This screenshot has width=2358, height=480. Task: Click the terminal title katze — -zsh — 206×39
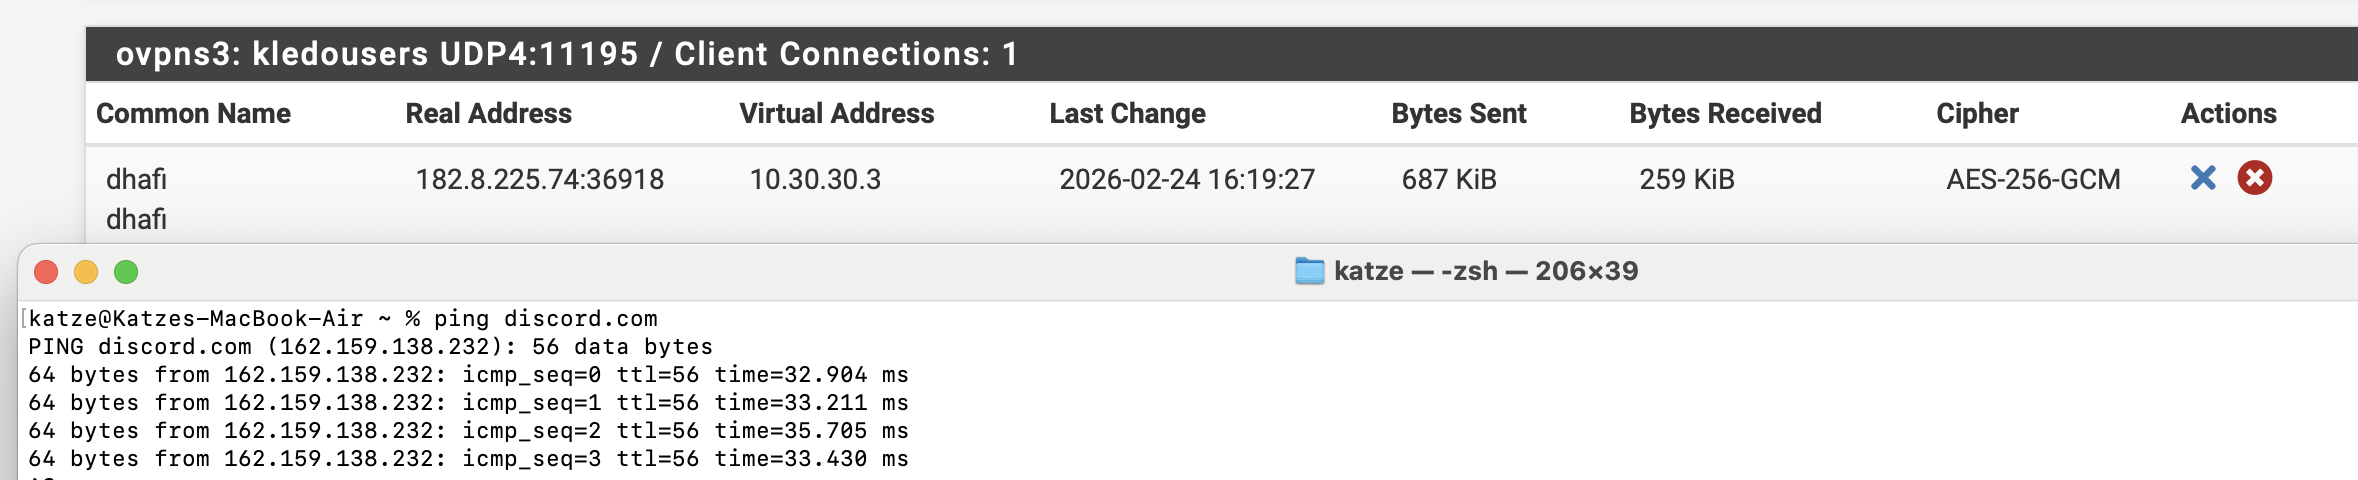click(1486, 271)
